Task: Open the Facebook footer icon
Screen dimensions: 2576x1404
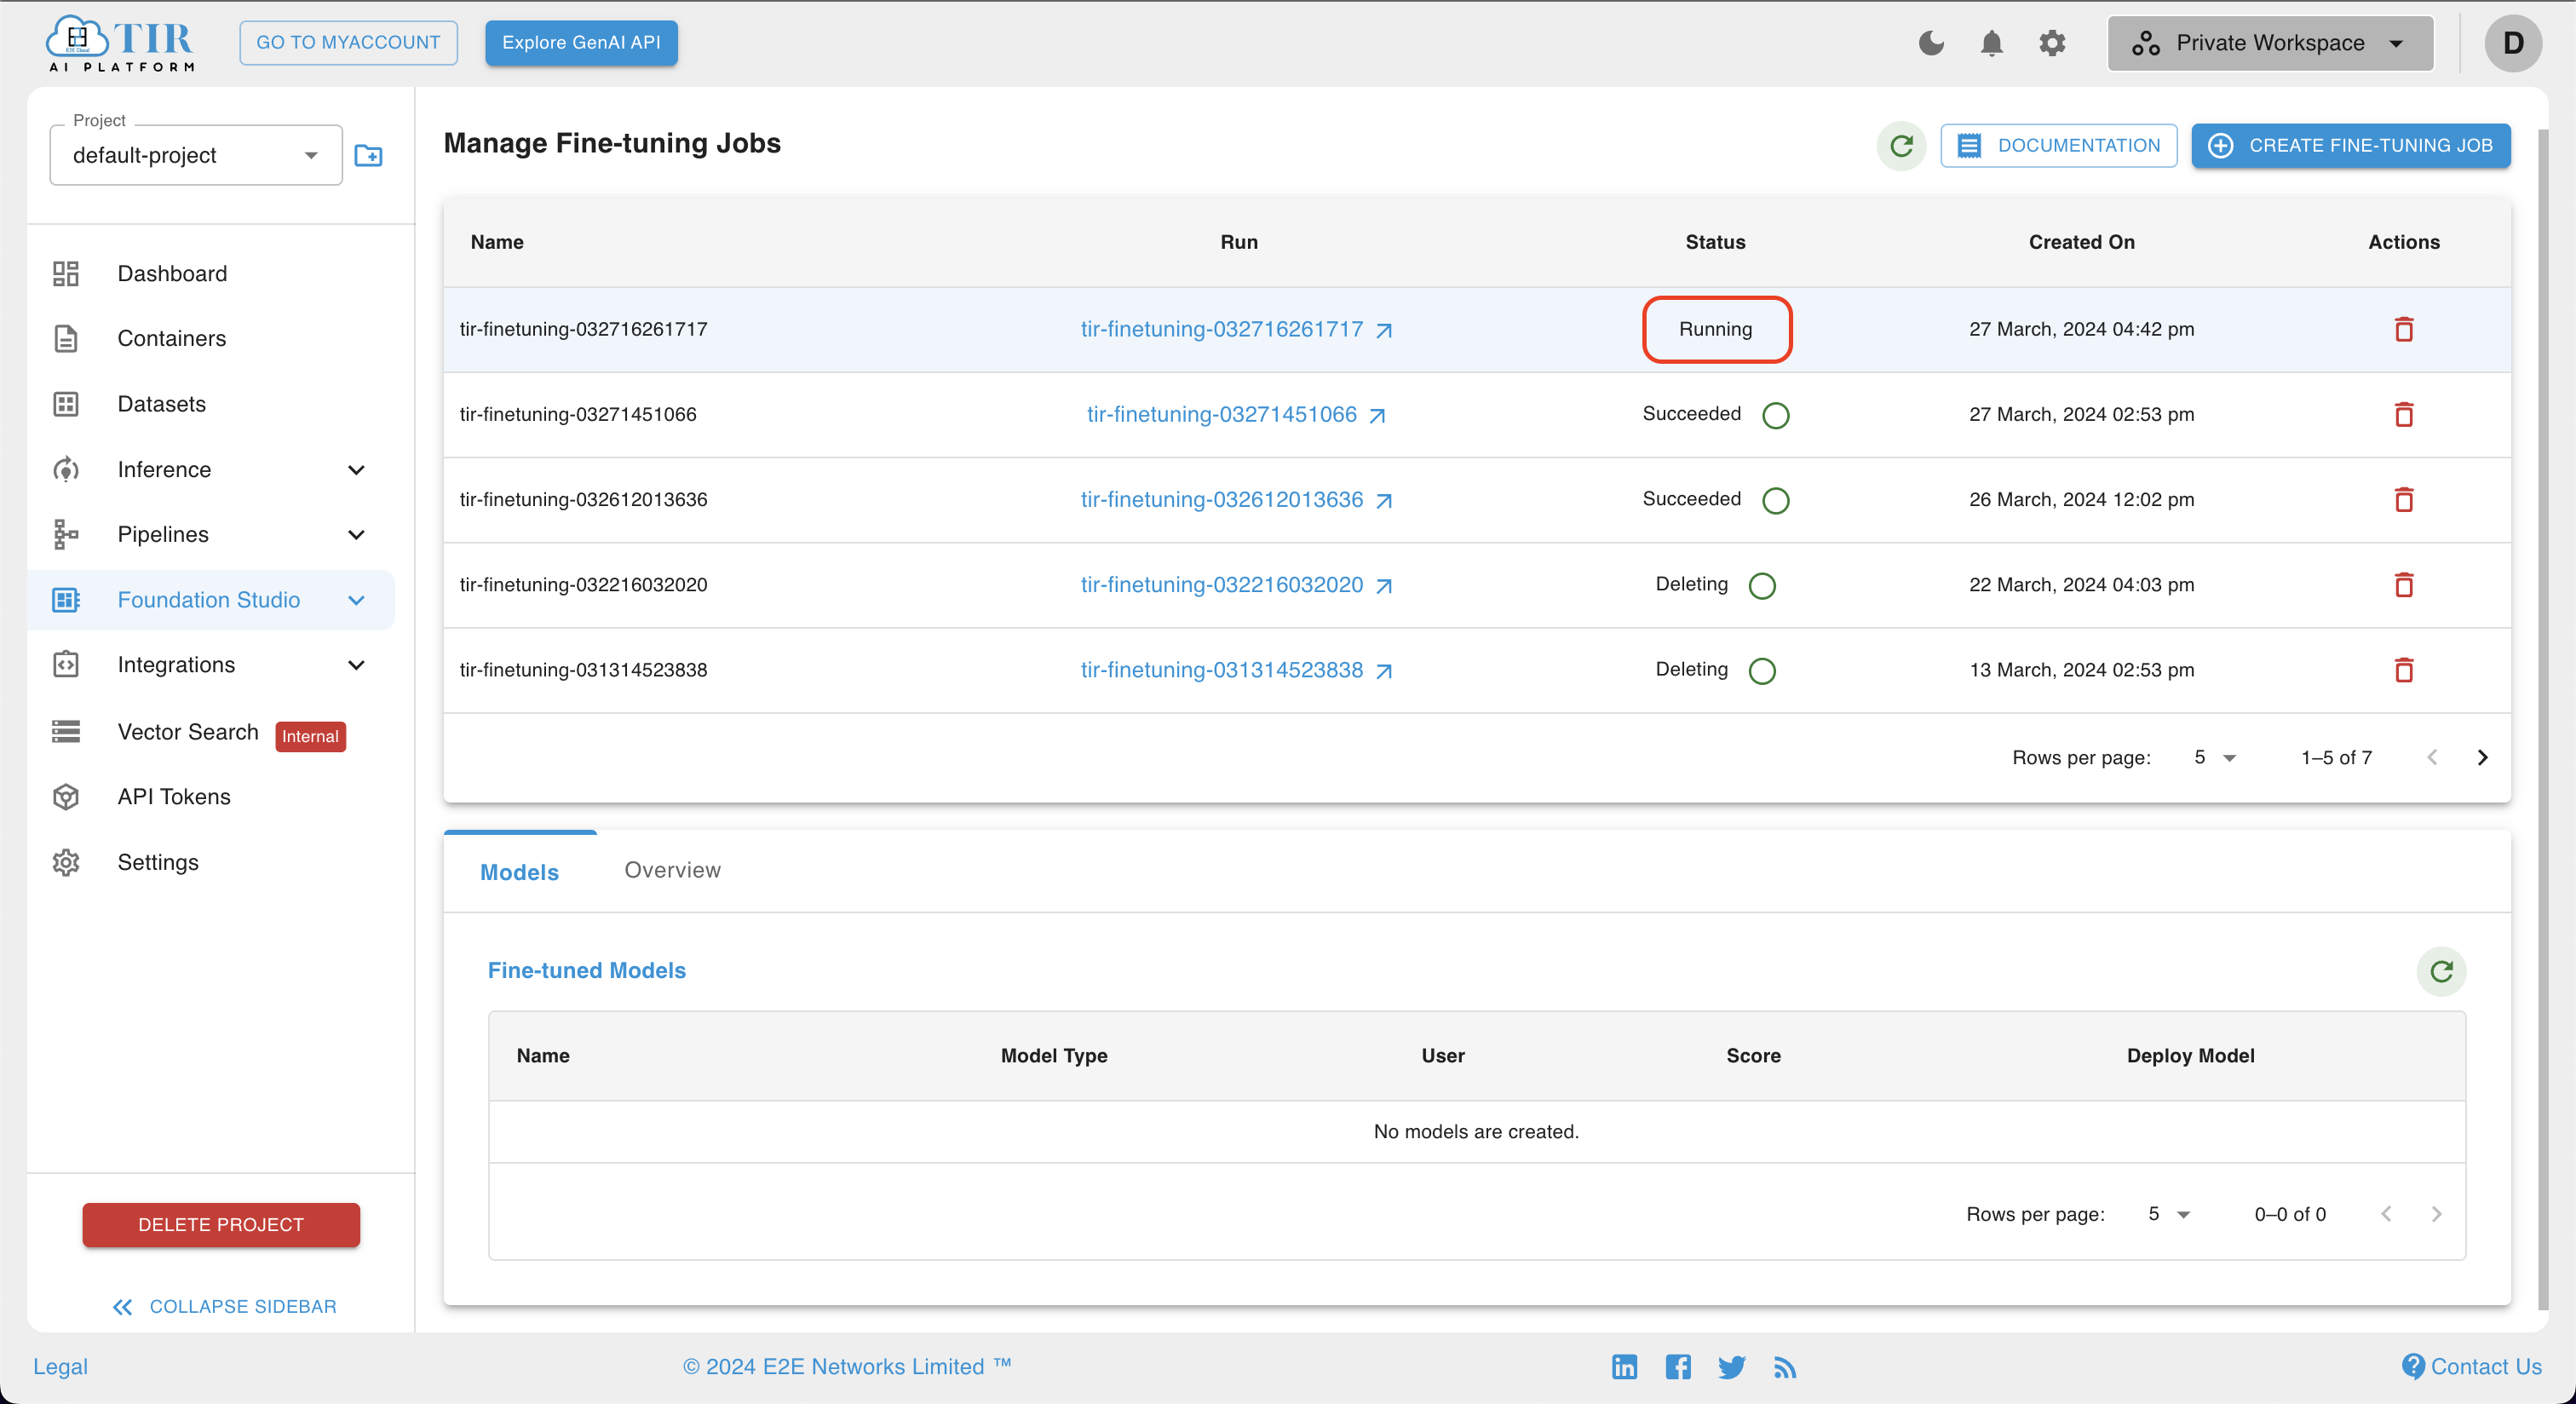Action: pos(1678,1366)
